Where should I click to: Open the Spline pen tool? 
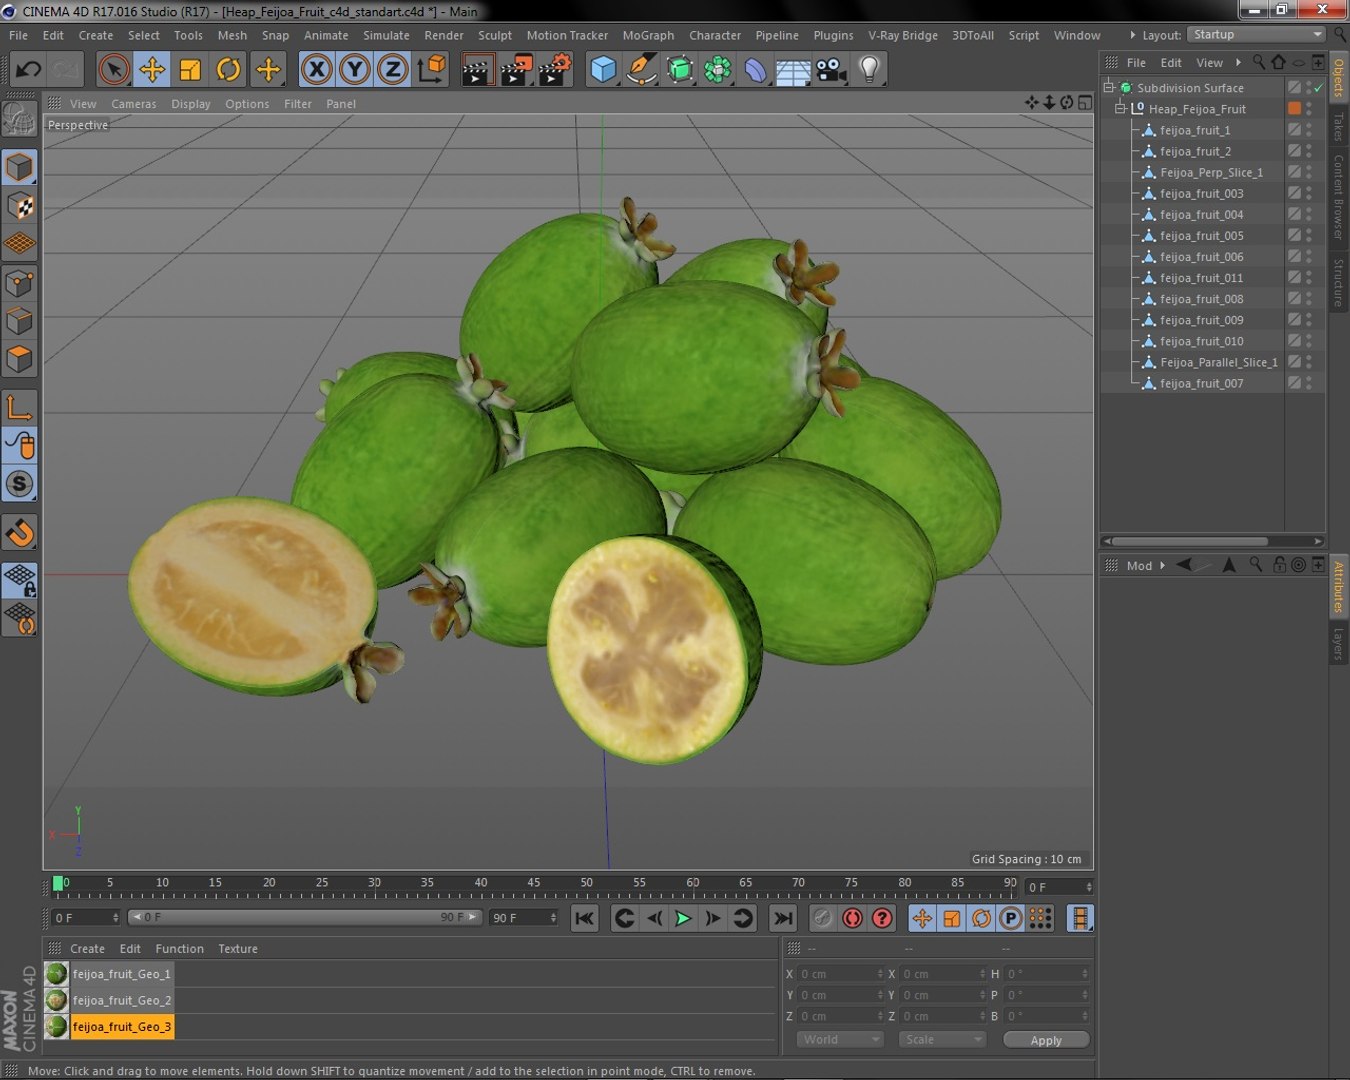(641, 69)
